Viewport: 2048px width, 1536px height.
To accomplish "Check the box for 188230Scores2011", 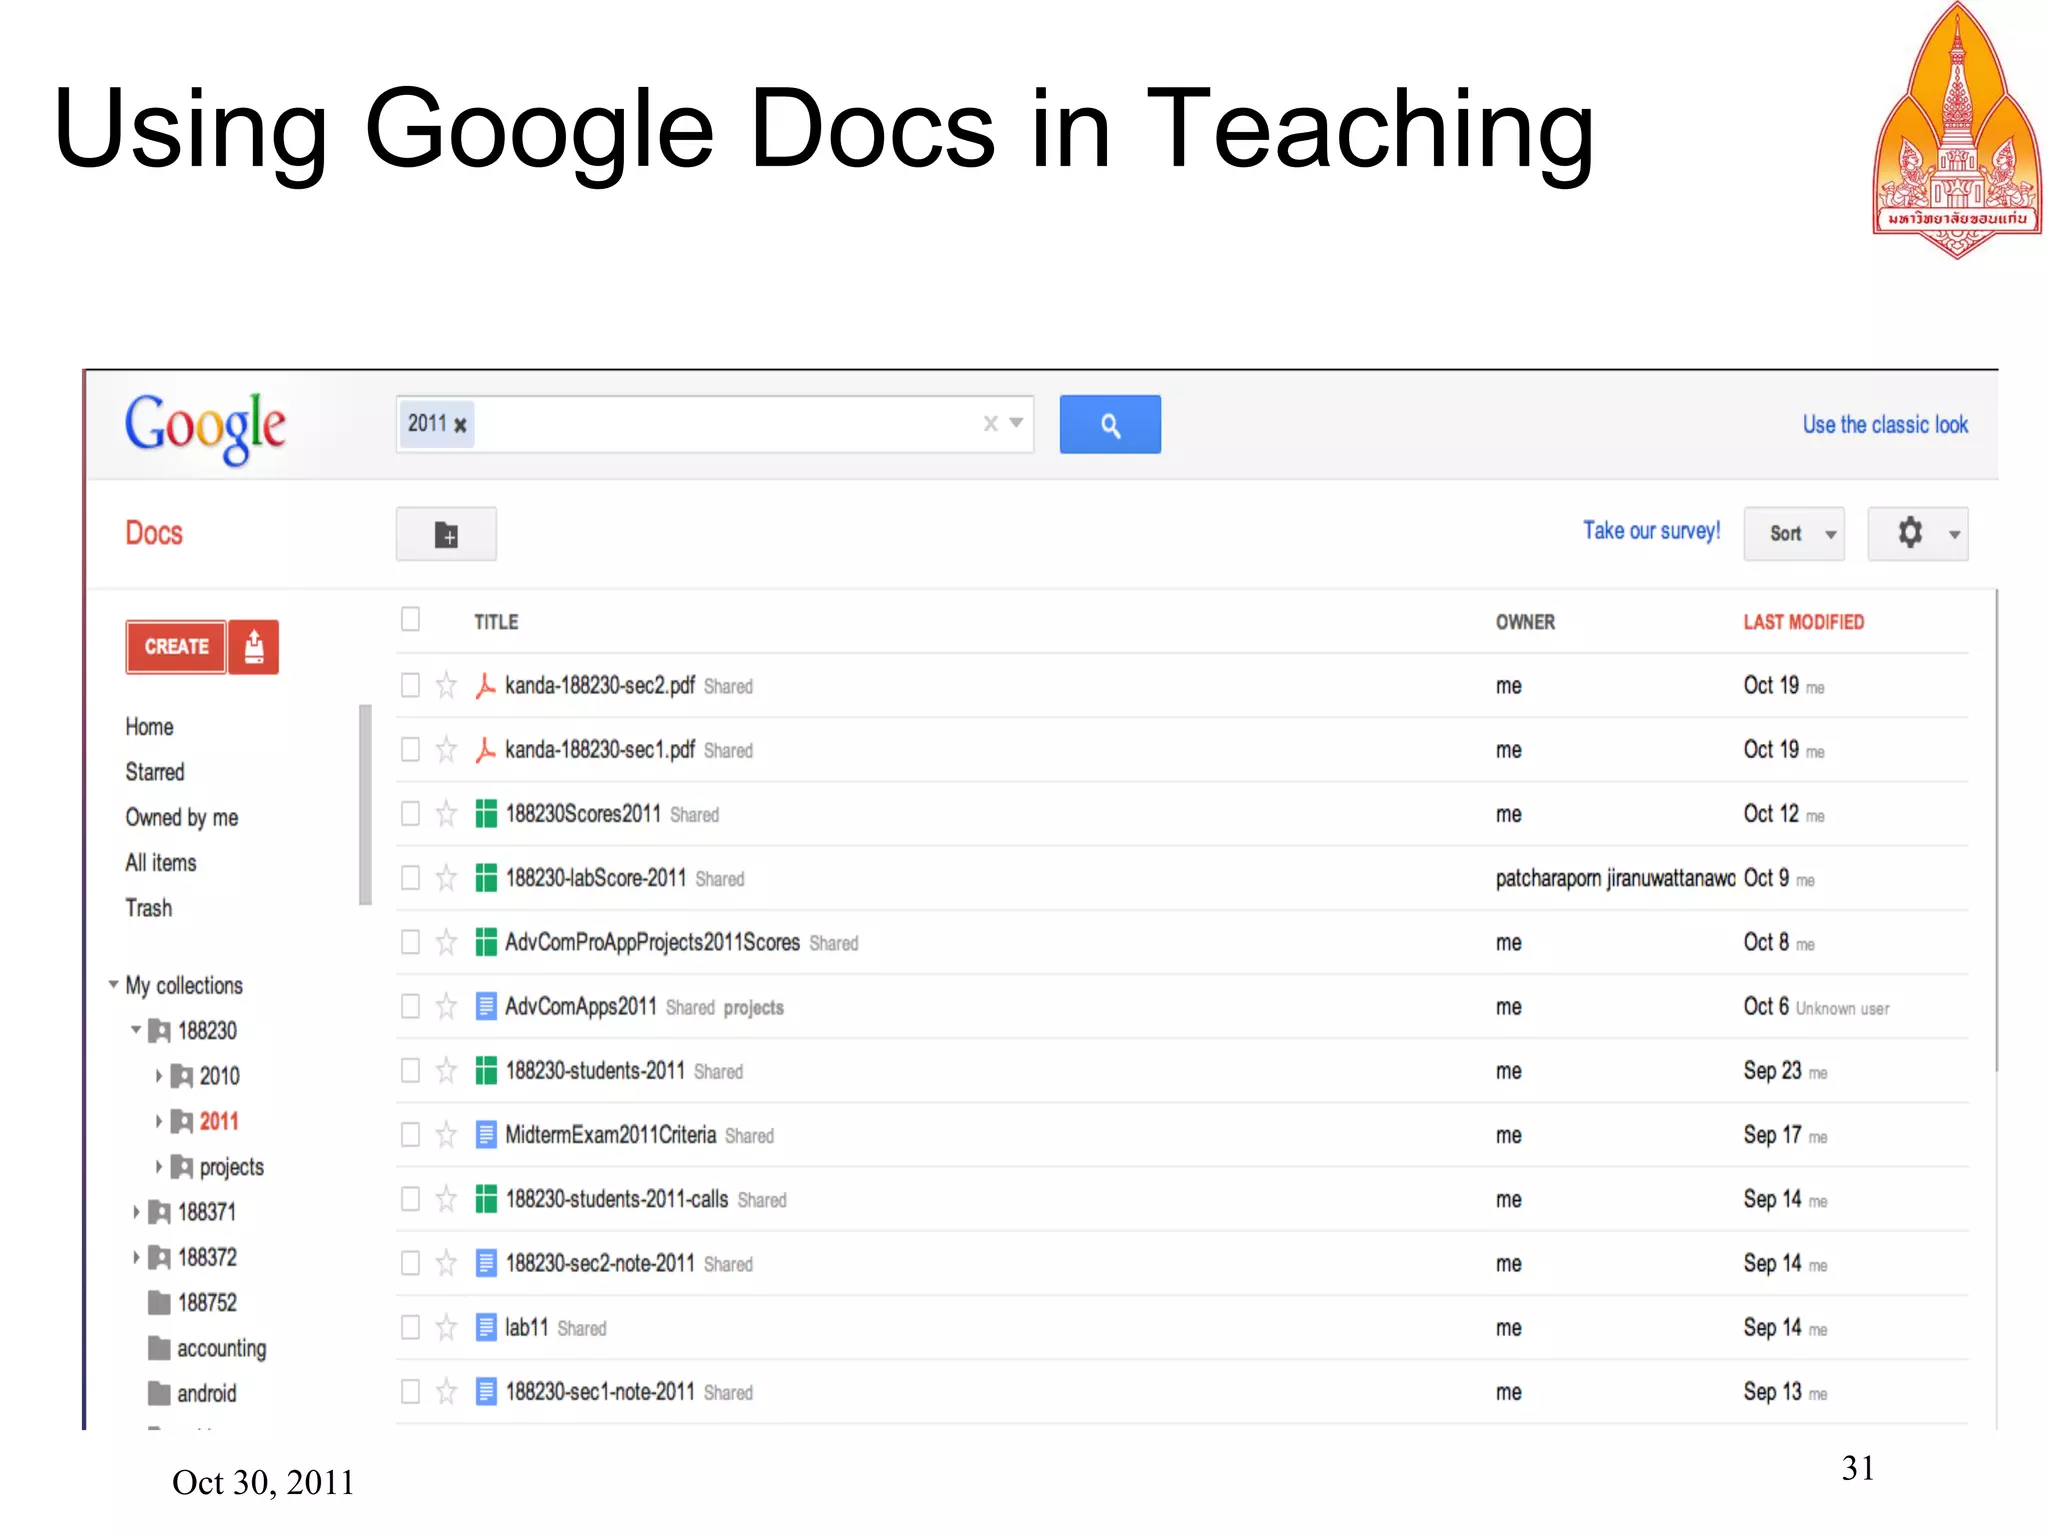I will click(x=410, y=814).
